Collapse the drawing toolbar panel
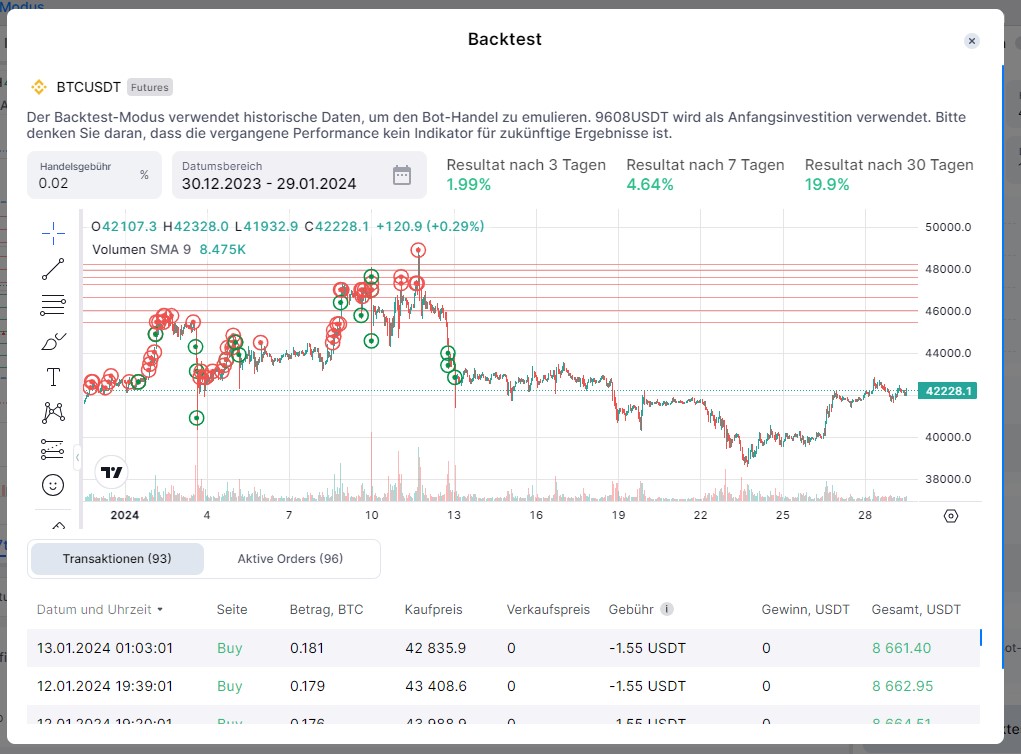Screen dimensions: 1021x754 click(x=77, y=458)
